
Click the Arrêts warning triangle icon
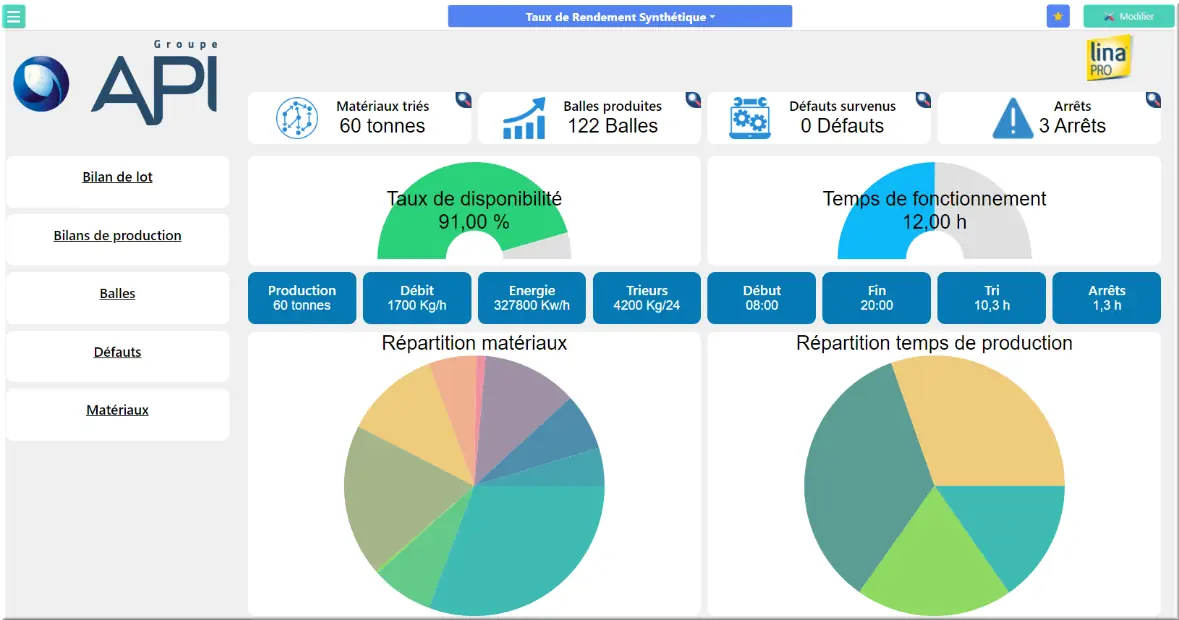coord(1012,119)
